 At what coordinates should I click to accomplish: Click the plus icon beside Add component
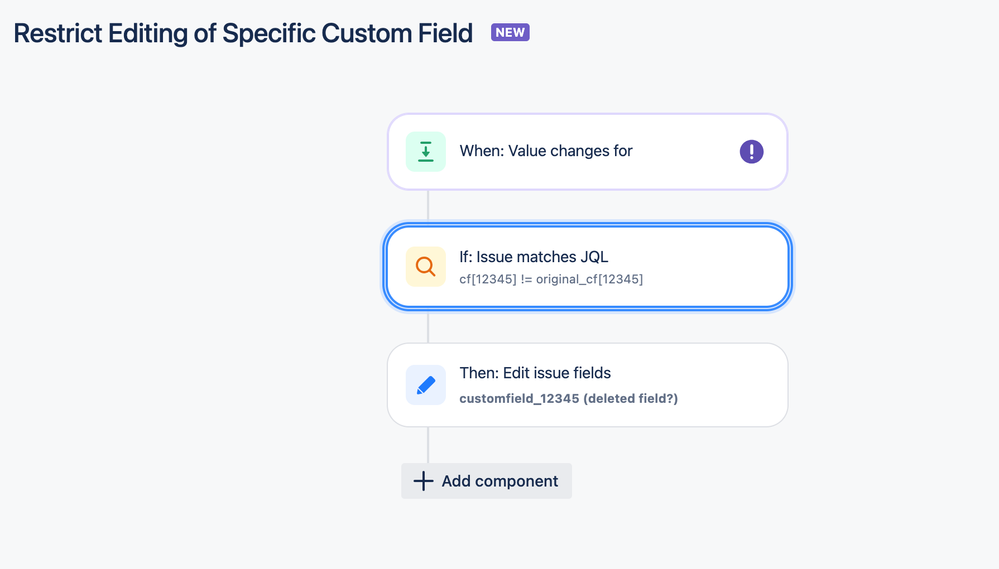click(x=423, y=481)
